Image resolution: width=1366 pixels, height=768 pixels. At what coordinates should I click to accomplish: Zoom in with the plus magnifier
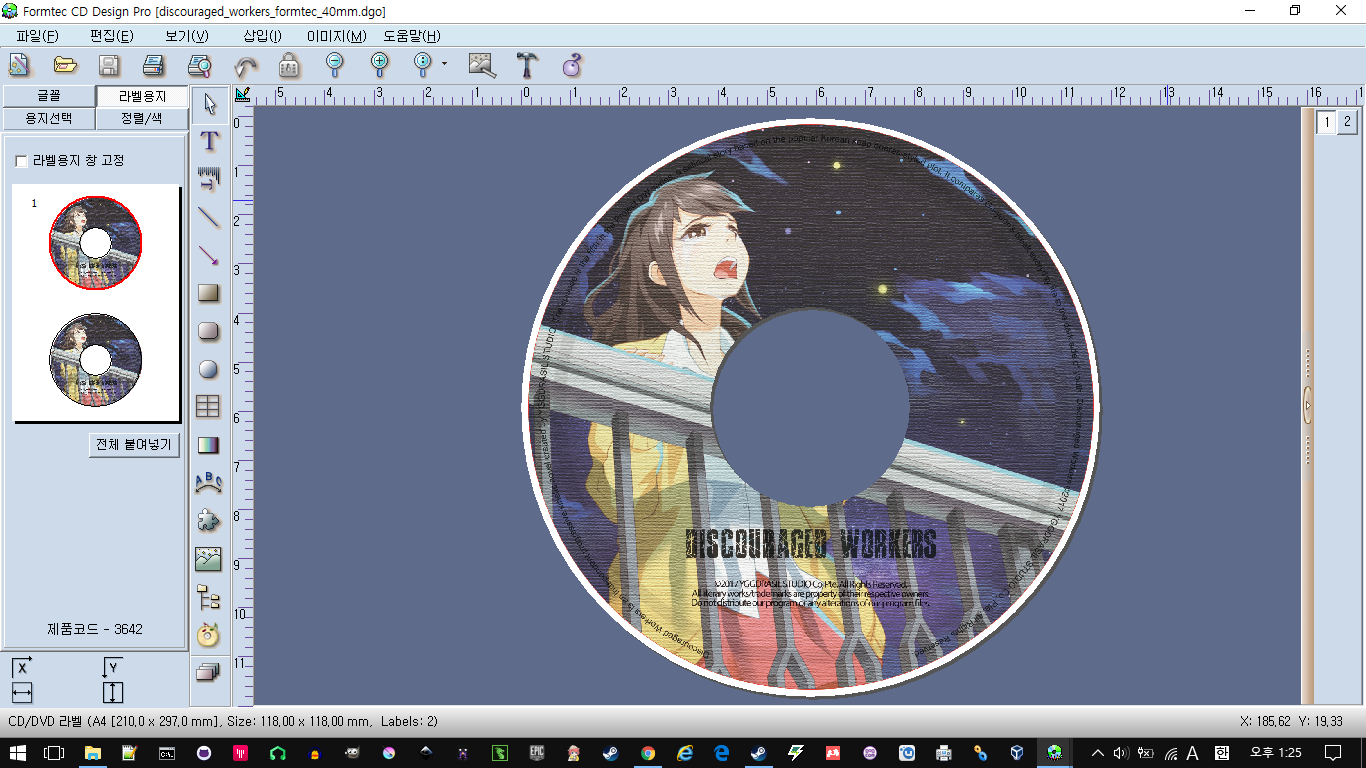pos(379,66)
